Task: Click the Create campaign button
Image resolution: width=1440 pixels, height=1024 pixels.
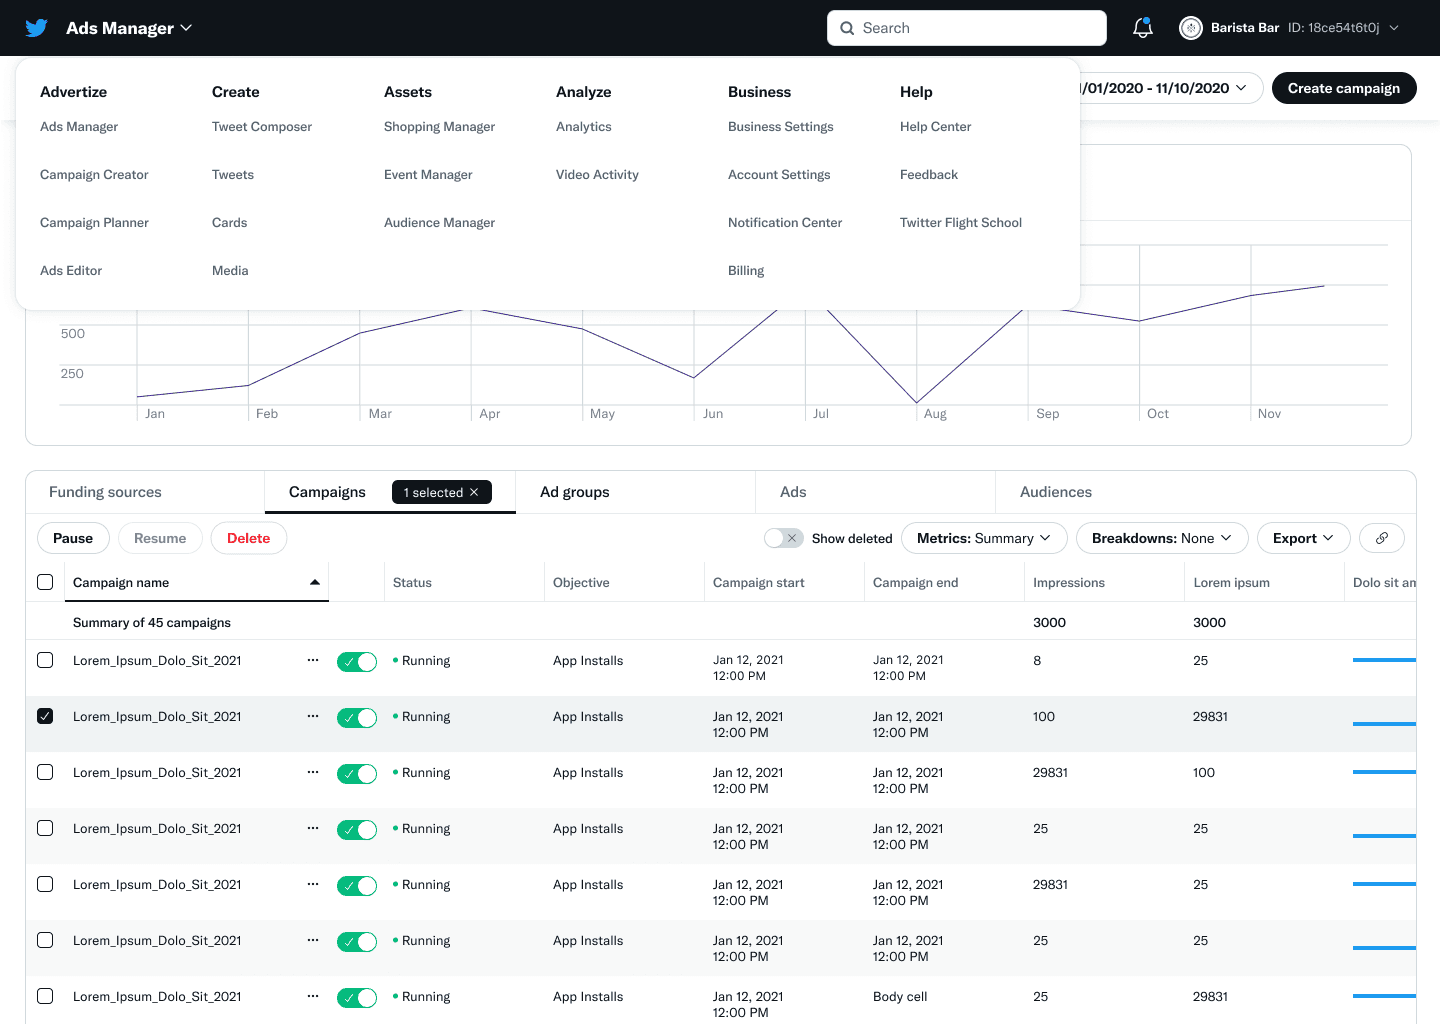Action: pyautogui.click(x=1344, y=88)
